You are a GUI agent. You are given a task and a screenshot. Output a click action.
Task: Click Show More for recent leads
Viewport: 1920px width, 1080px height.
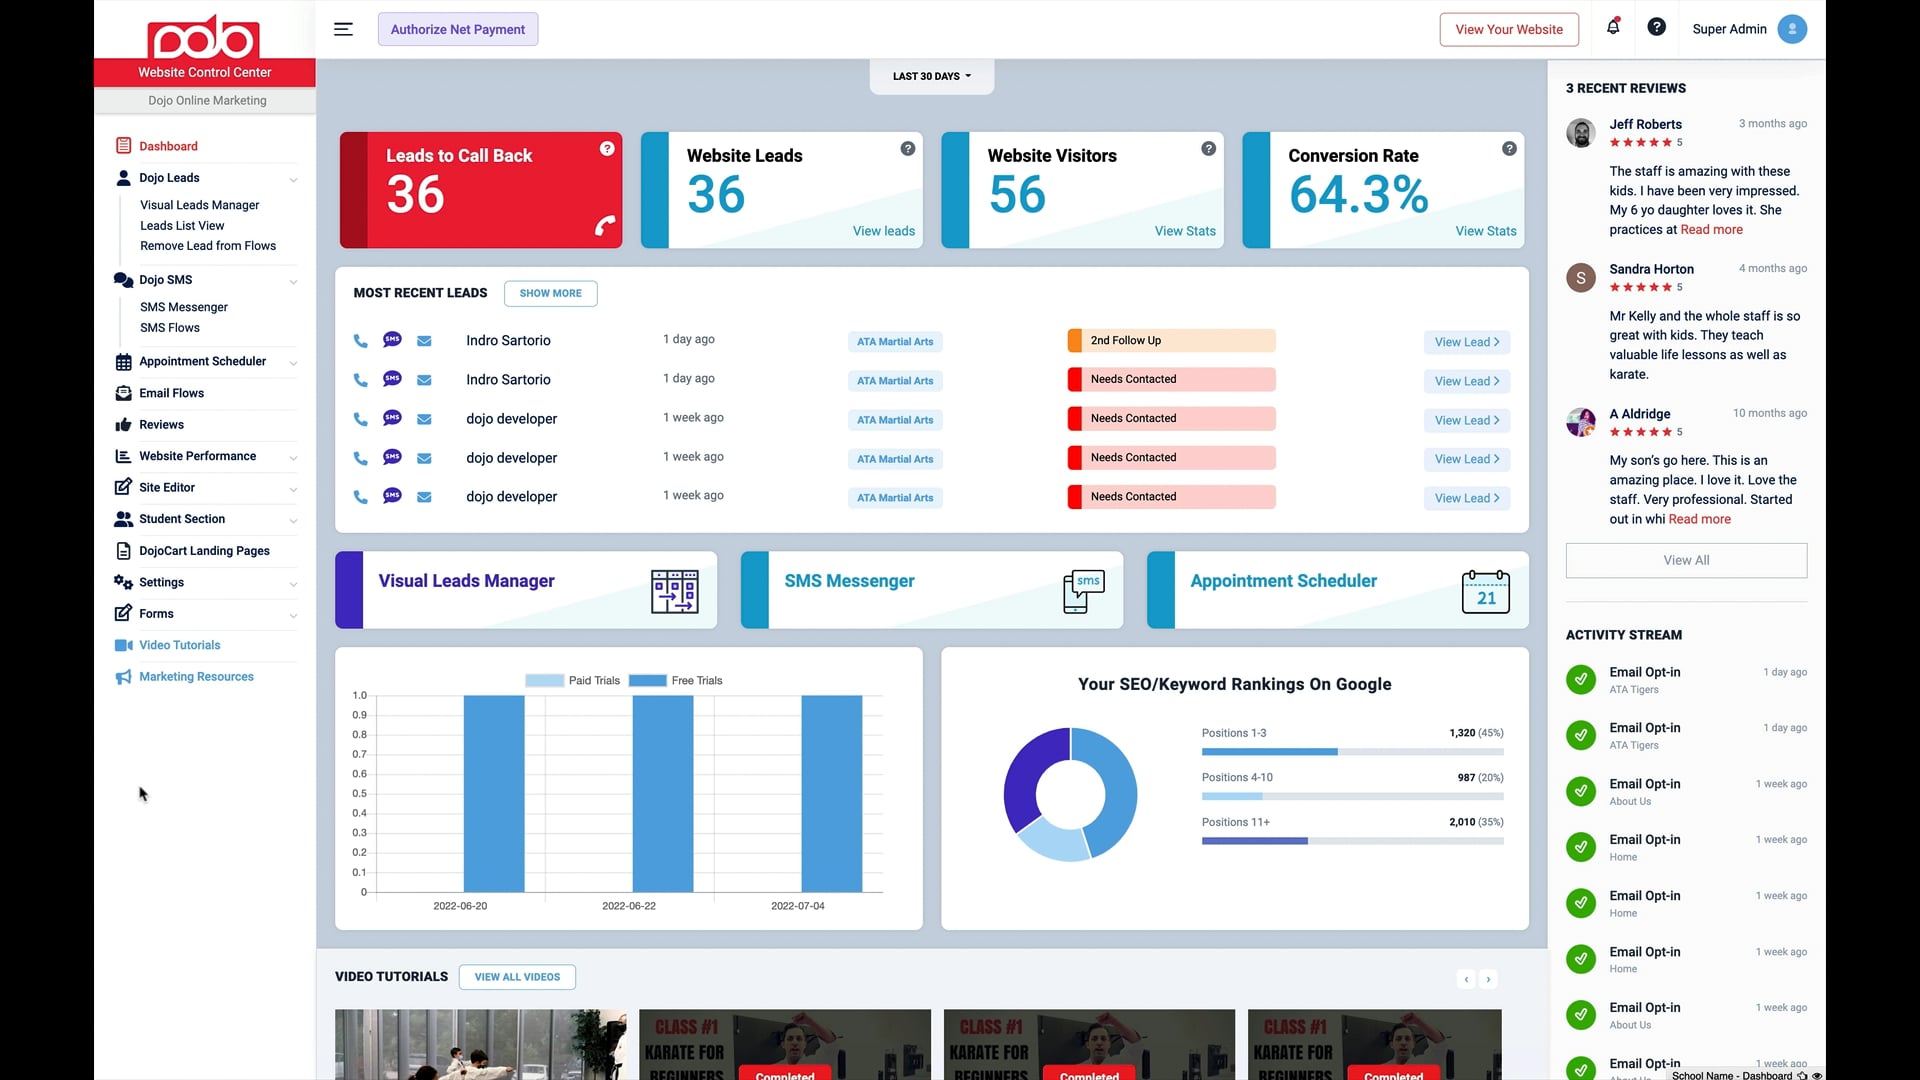pos(551,293)
